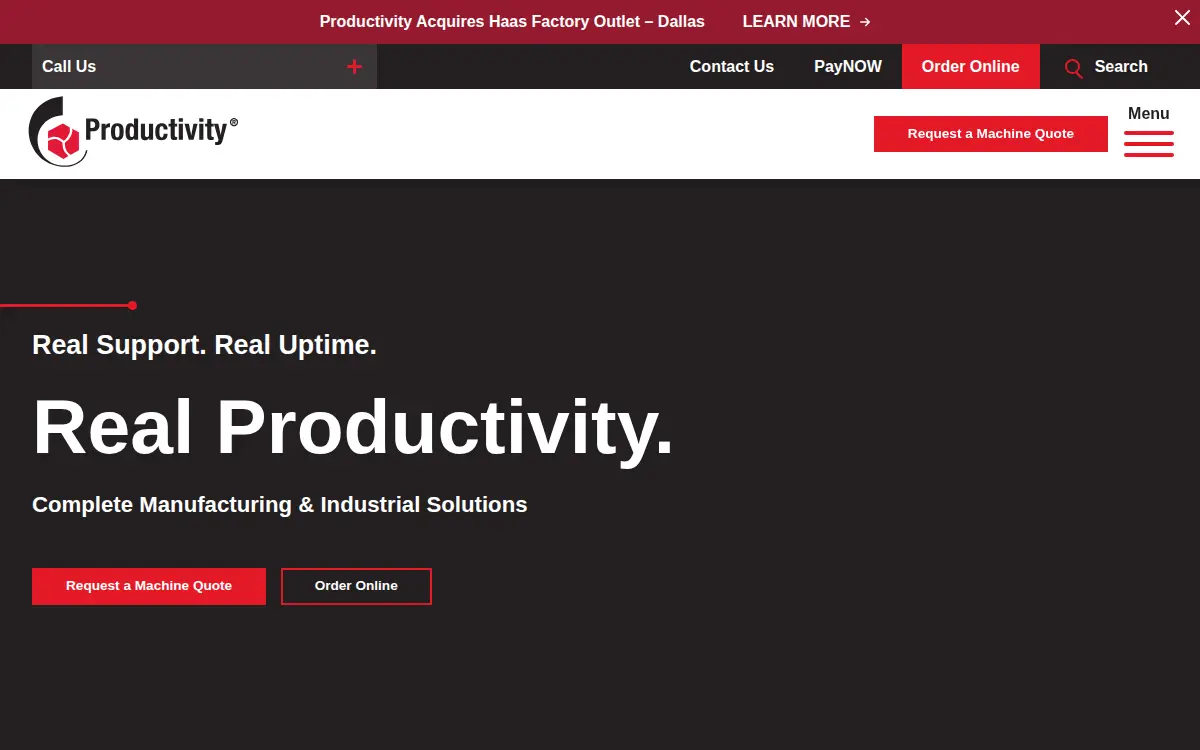Screen dimensions: 1200x750
Task: Click Complete Manufacturing & Industrial Solutions text
Action: point(280,504)
